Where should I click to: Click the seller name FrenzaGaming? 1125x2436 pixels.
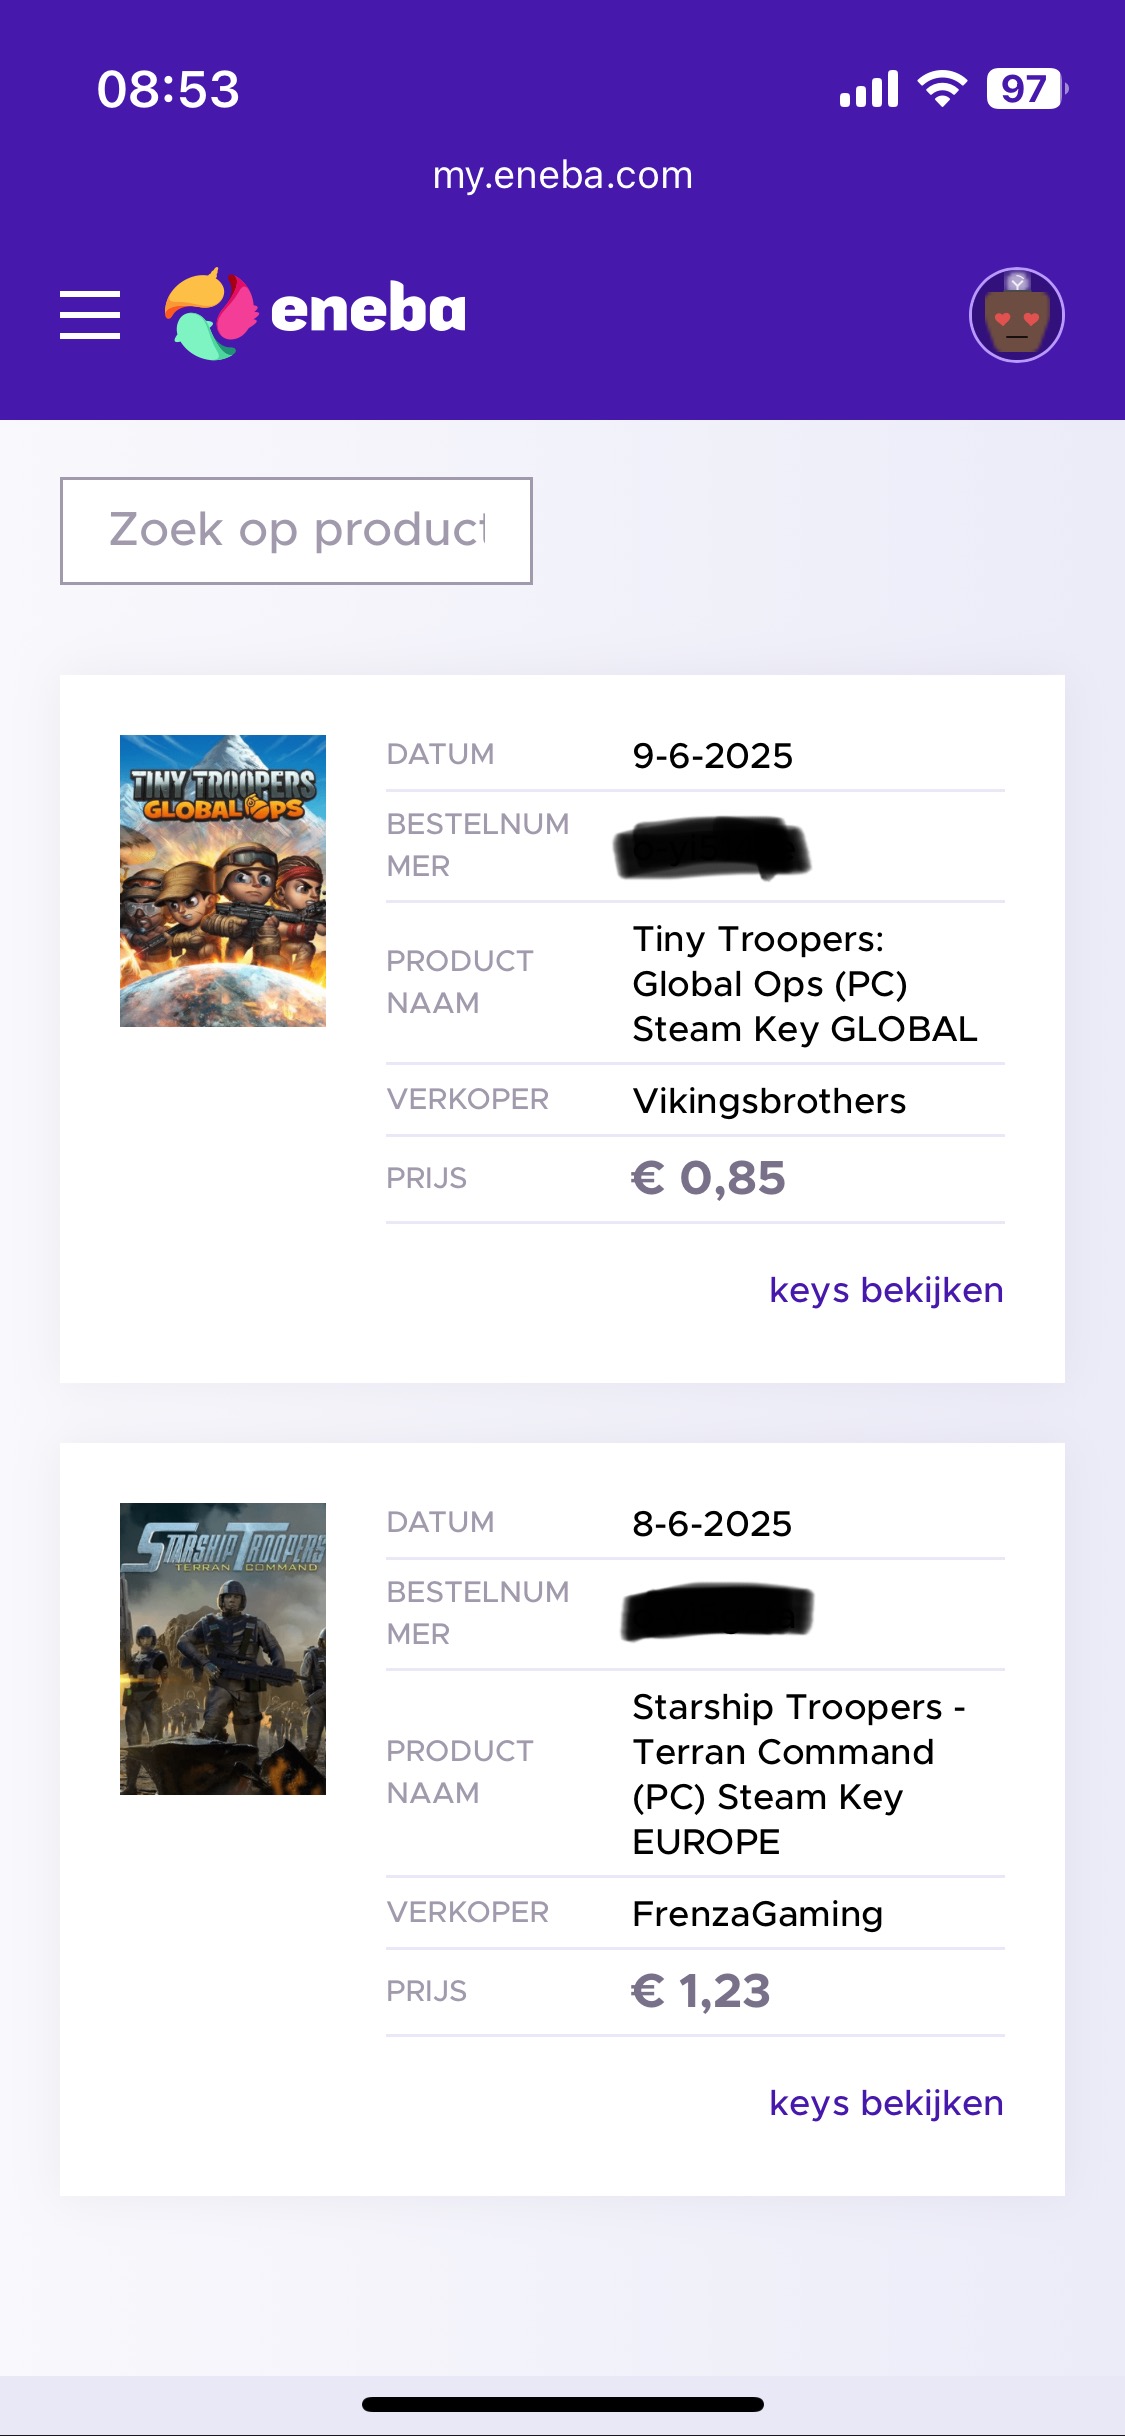[757, 1914]
